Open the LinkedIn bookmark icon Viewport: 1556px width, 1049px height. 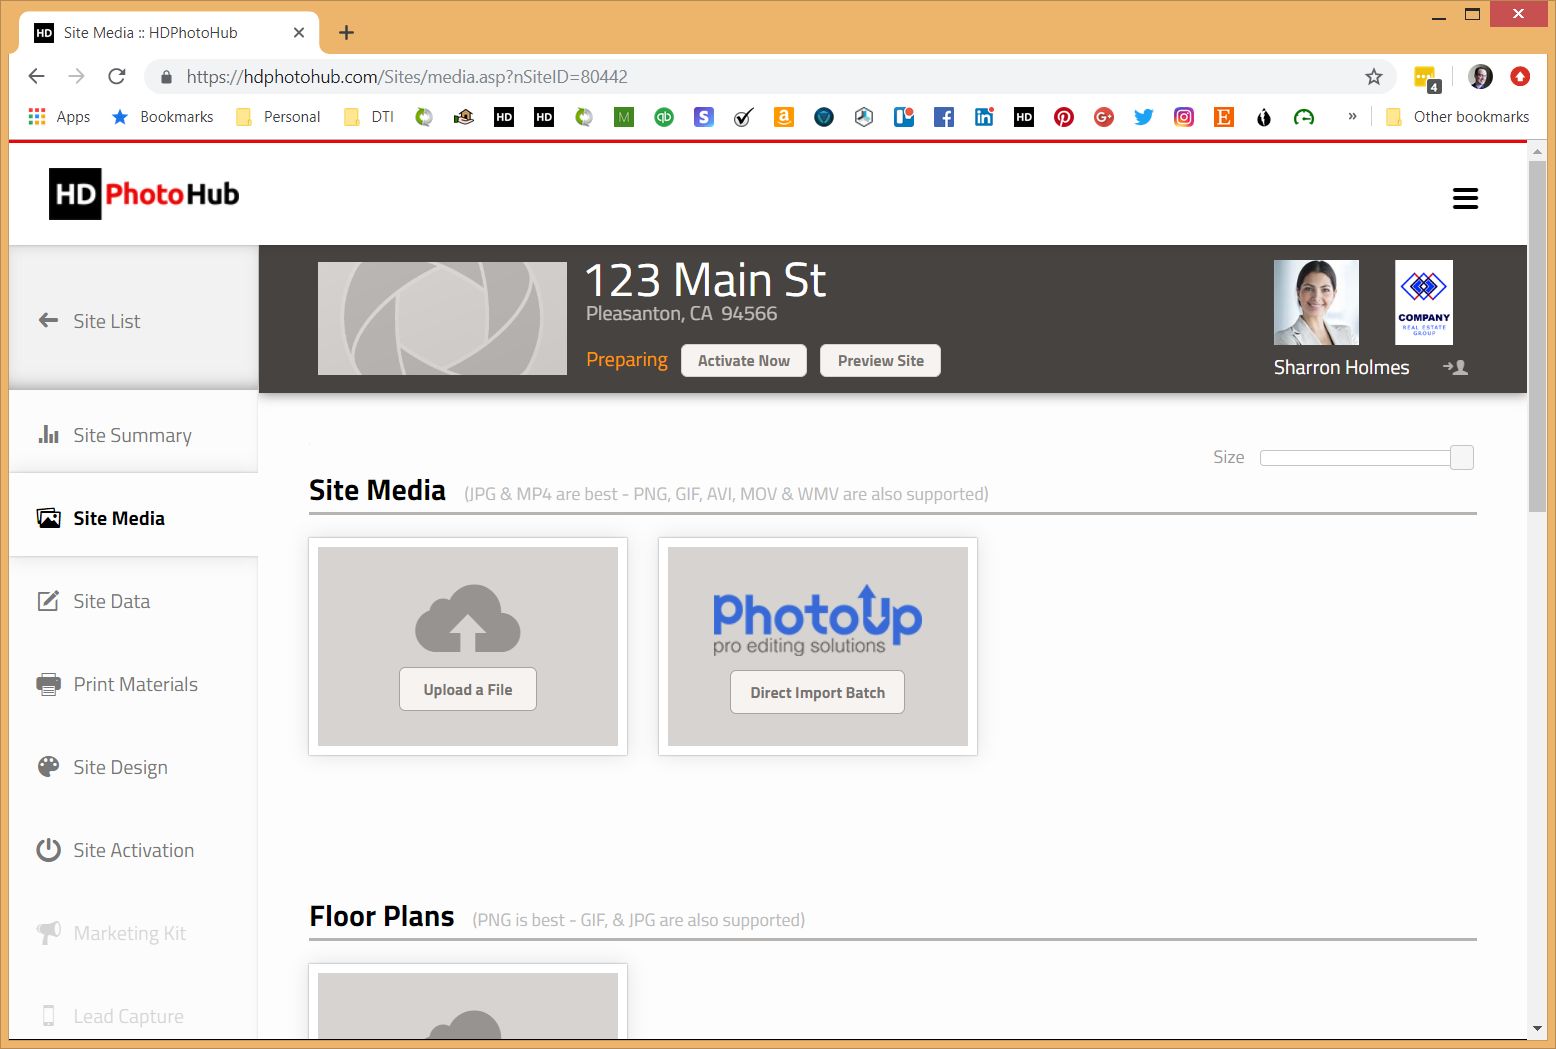[x=984, y=117]
